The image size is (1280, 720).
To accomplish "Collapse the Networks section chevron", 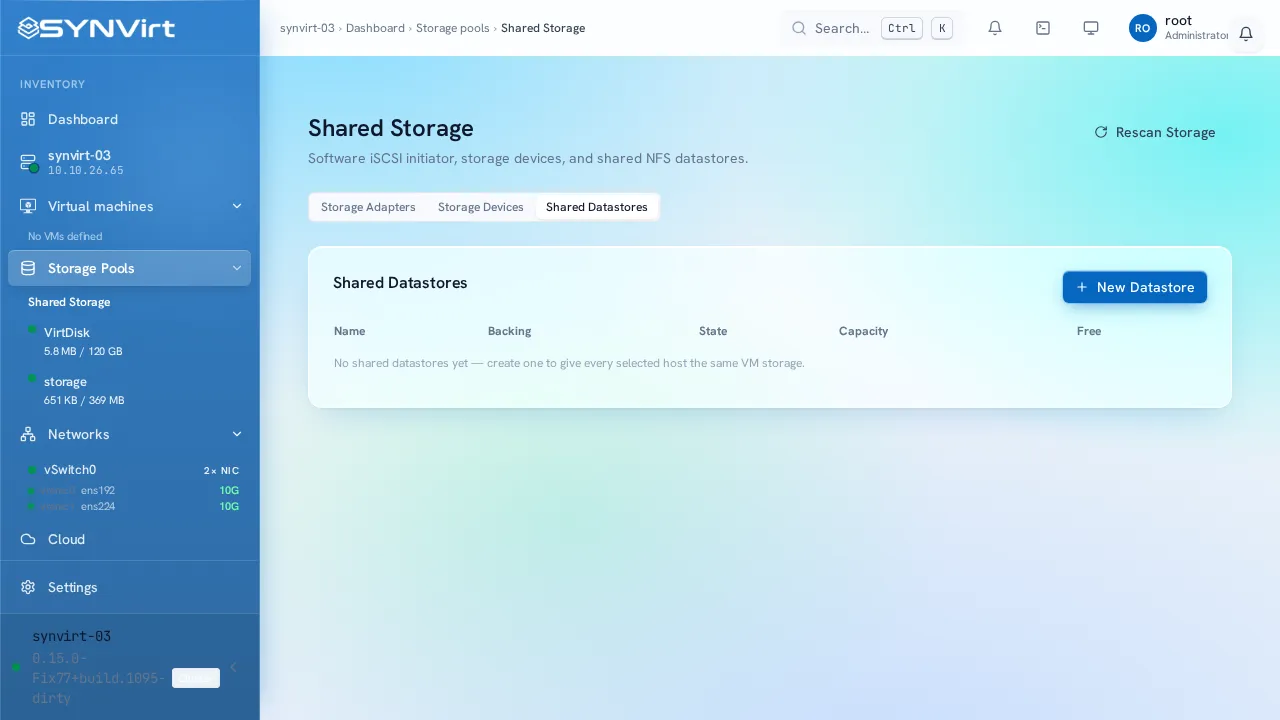I will tap(237, 434).
